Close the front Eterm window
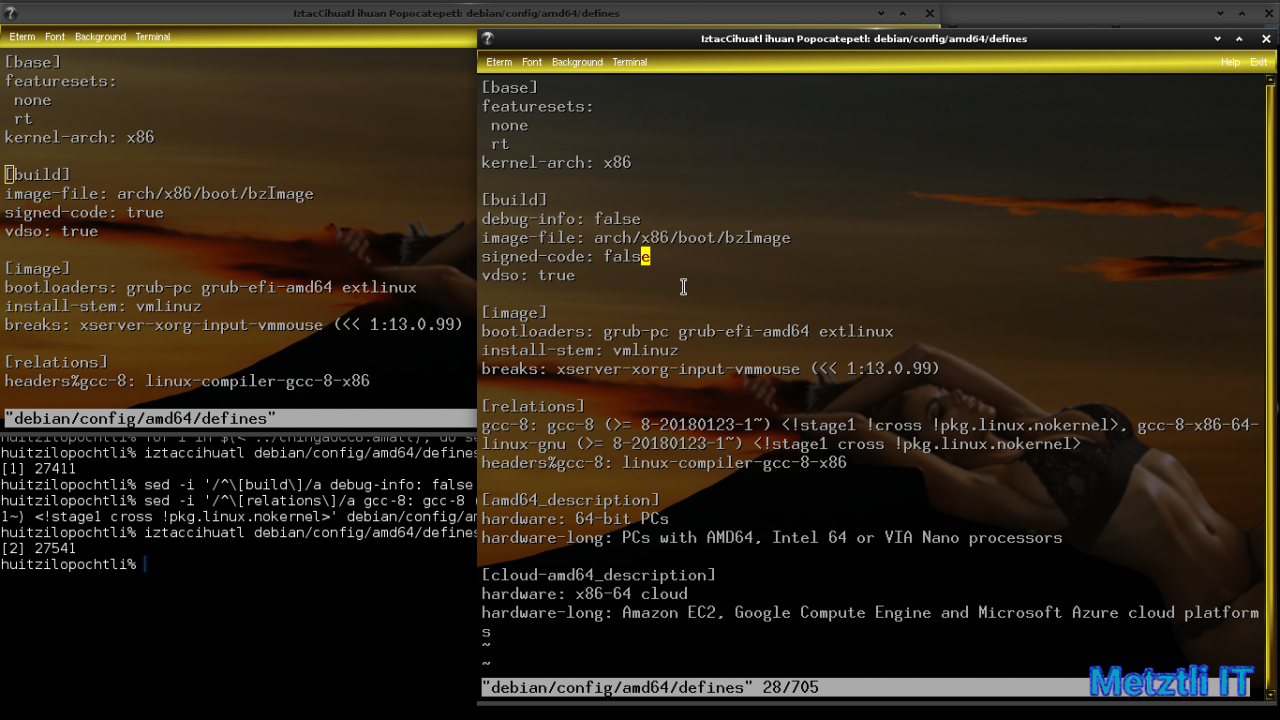Screen dimensions: 1280x720 (x=1266, y=39)
